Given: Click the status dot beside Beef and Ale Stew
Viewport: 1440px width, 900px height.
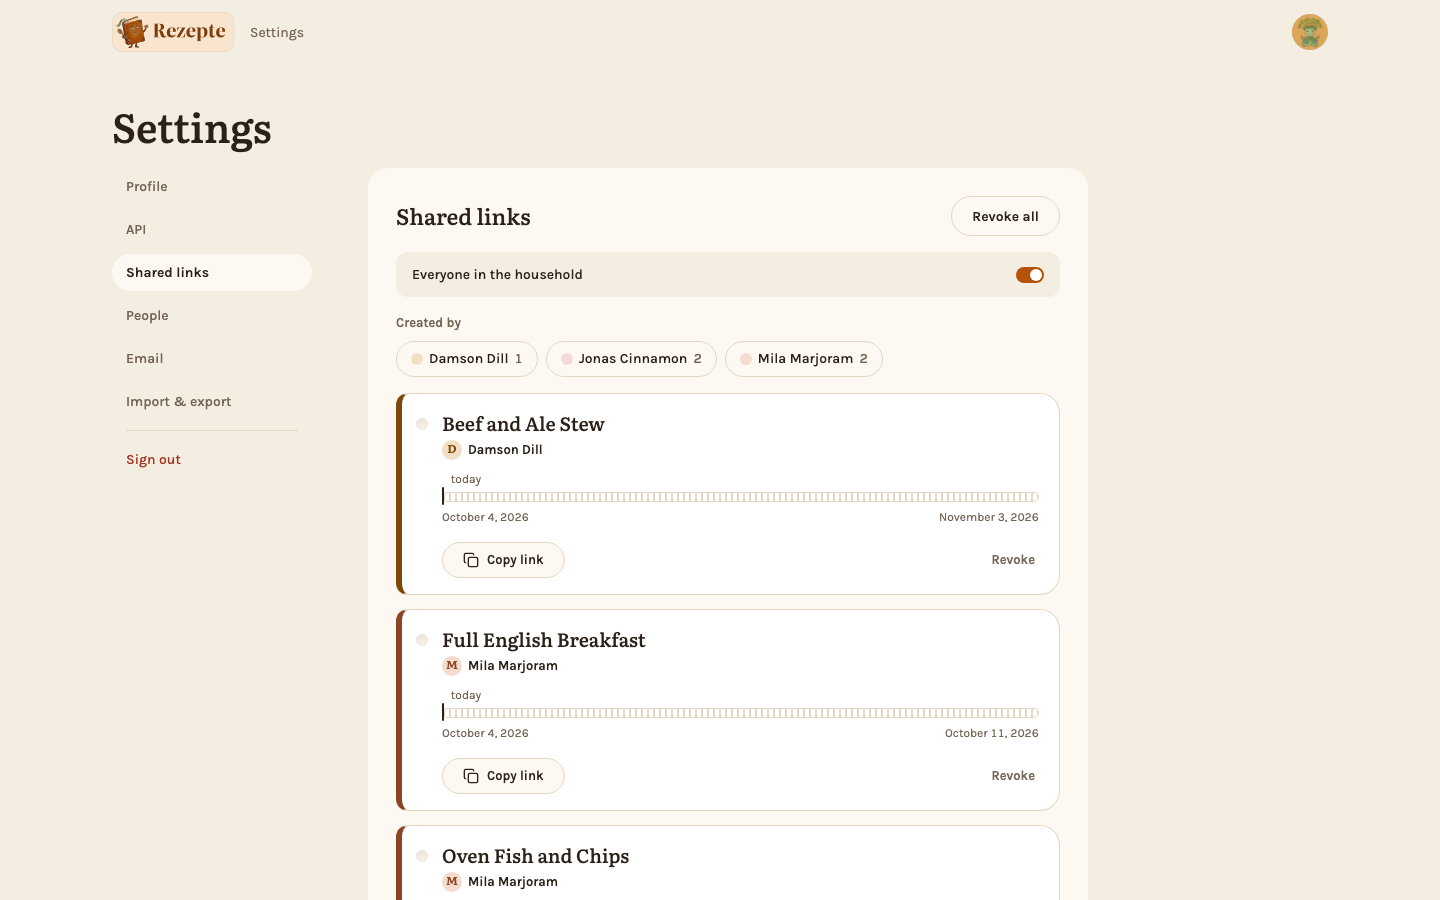Looking at the screenshot, I should [x=422, y=424].
